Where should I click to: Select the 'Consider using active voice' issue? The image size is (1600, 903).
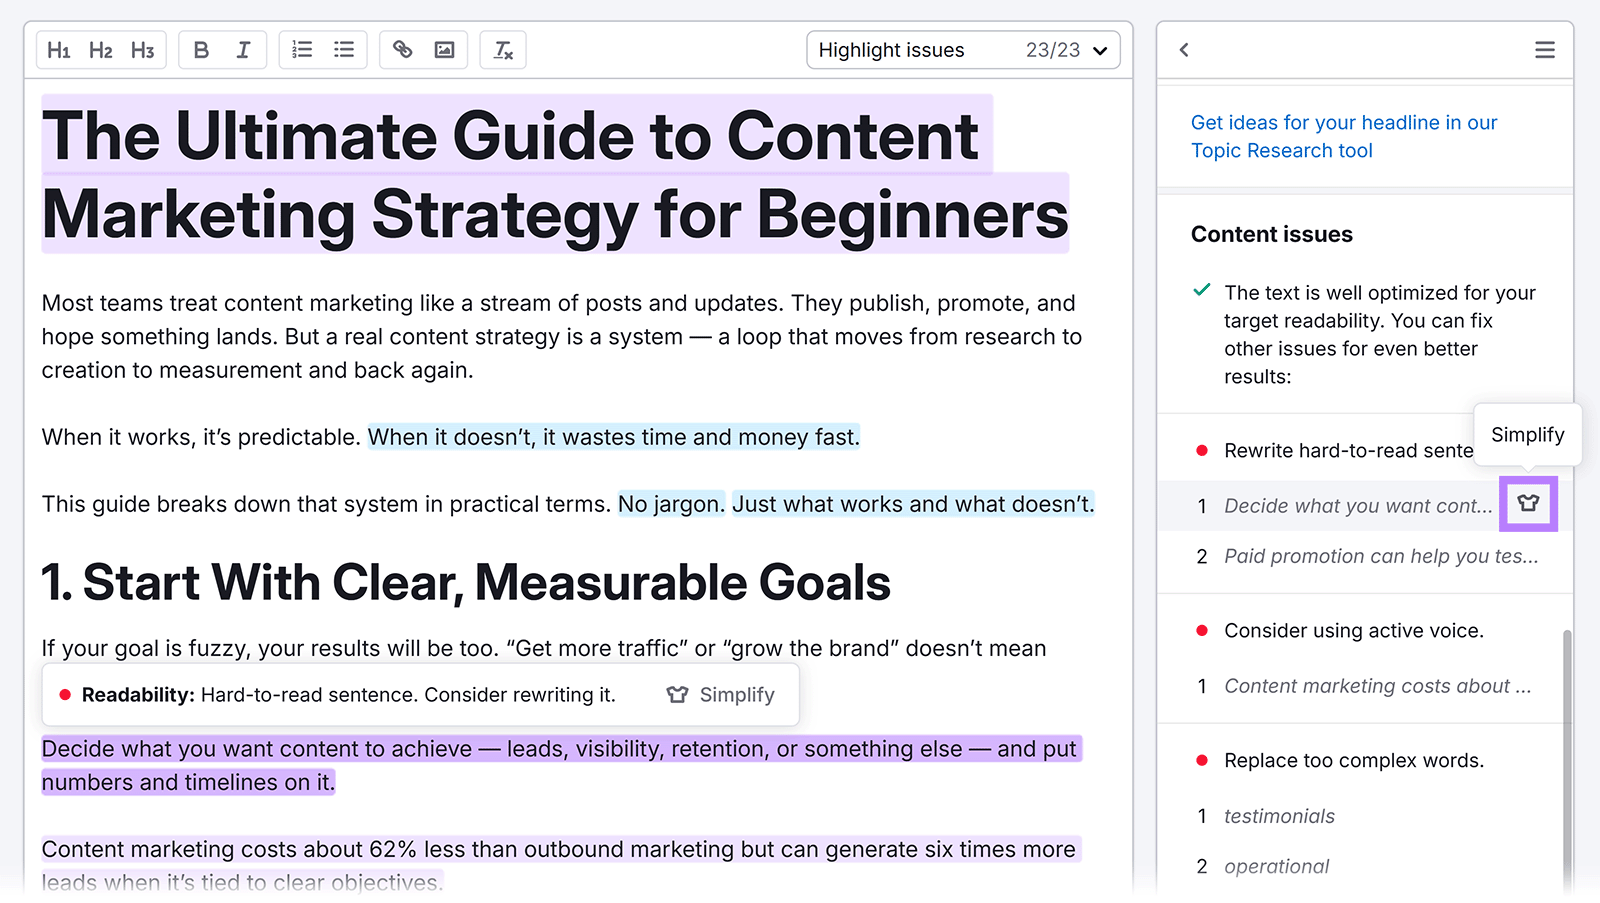tap(1353, 630)
